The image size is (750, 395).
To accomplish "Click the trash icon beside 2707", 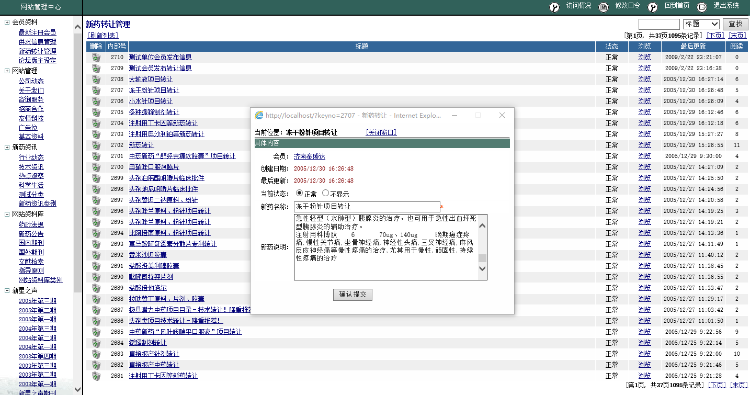I will [x=96, y=90].
